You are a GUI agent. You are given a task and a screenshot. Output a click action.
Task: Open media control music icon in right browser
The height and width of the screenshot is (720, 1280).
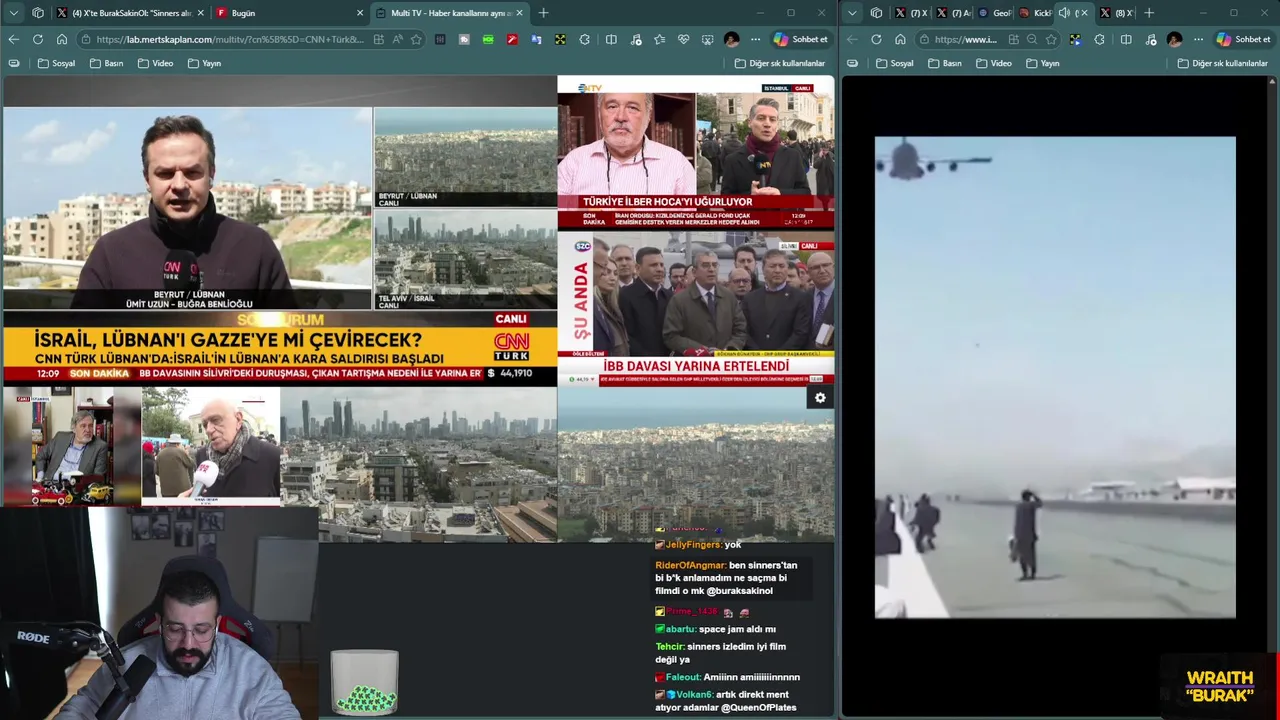(x=1151, y=39)
